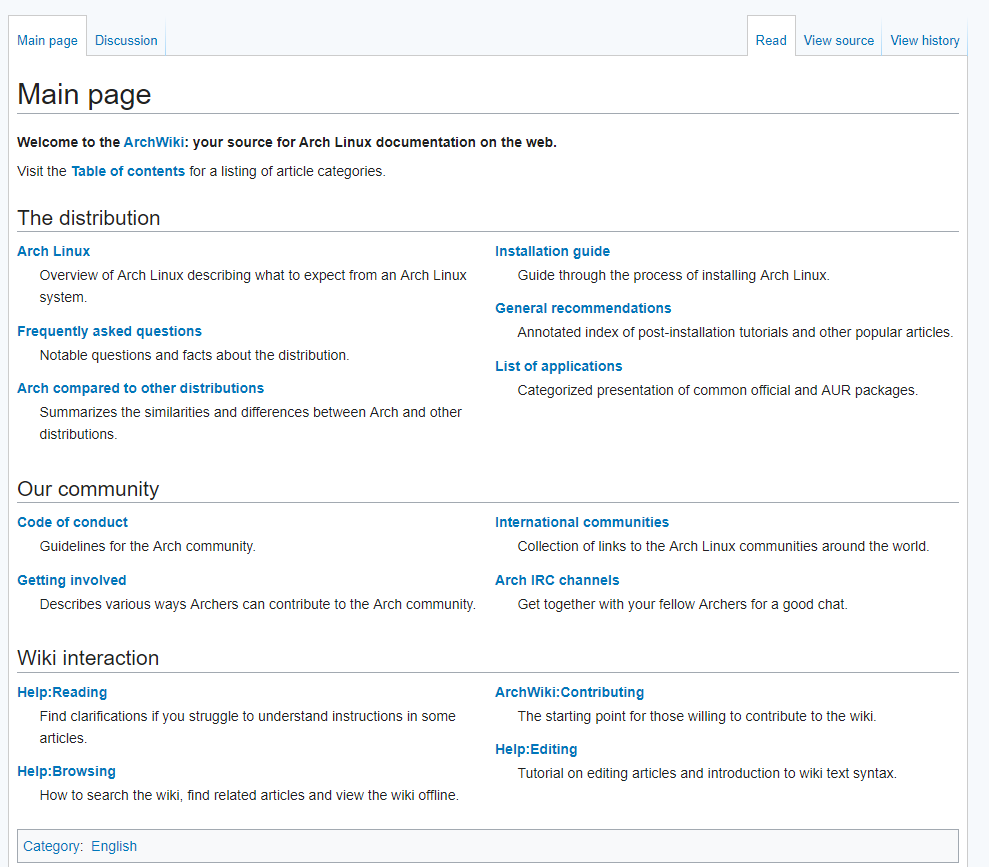Select the Read tab

771,40
